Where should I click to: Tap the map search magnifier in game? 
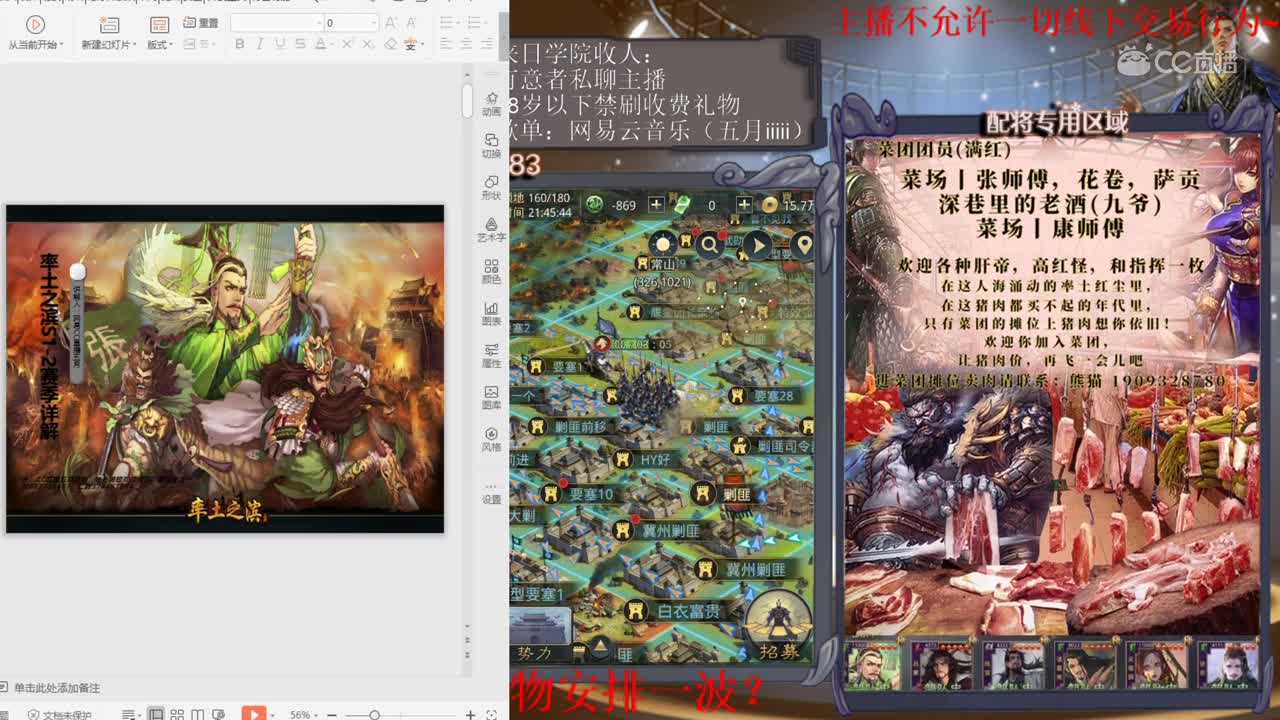pyautogui.click(x=710, y=244)
